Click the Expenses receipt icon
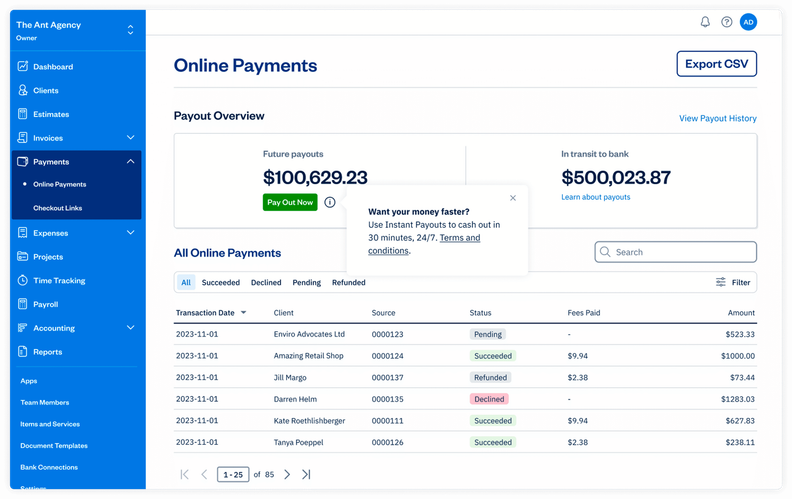Image resolution: width=792 pixels, height=499 pixels. [x=22, y=232]
